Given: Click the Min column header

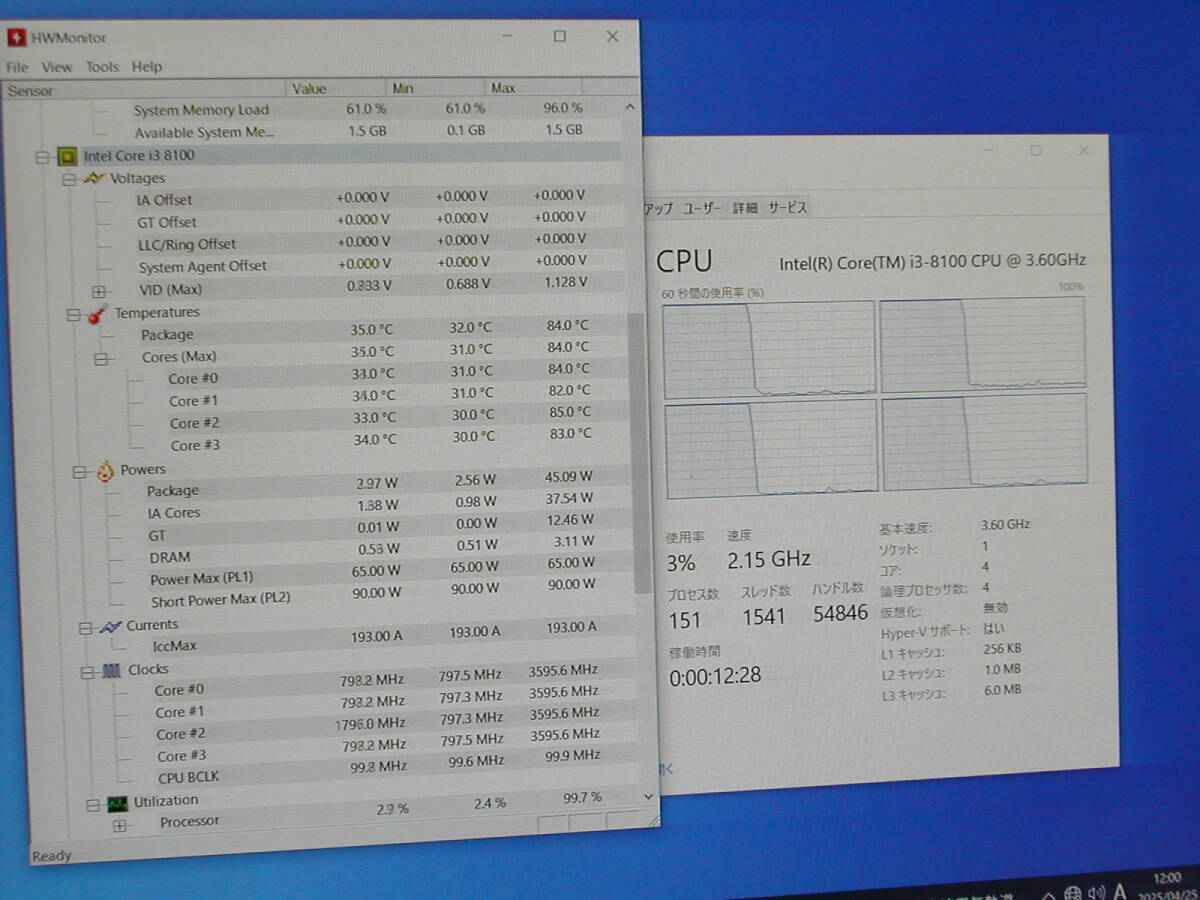Looking at the screenshot, I should (x=437, y=88).
